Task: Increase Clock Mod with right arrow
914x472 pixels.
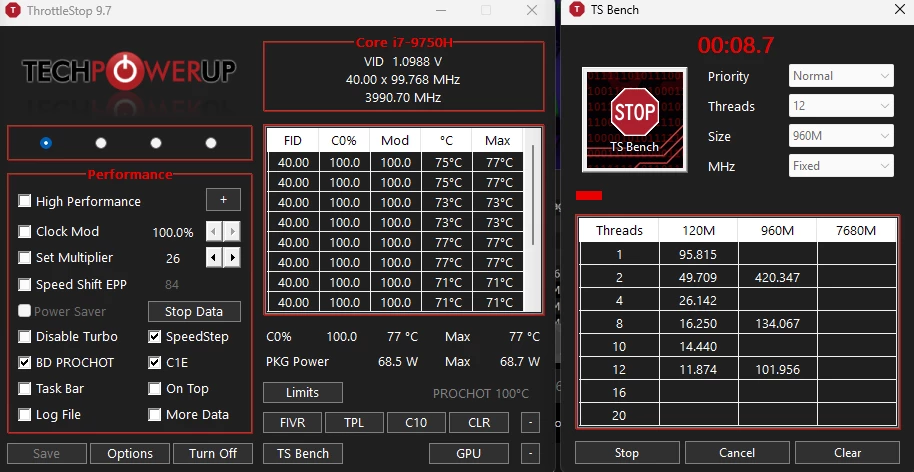Action: pyautogui.click(x=232, y=232)
